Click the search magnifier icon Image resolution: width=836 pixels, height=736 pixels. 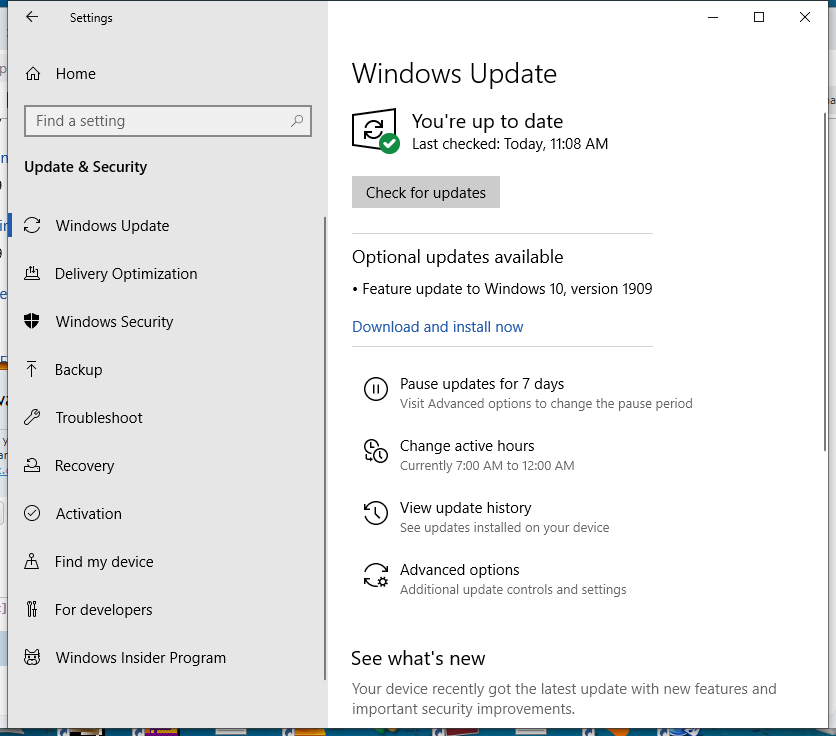(x=297, y=121)
